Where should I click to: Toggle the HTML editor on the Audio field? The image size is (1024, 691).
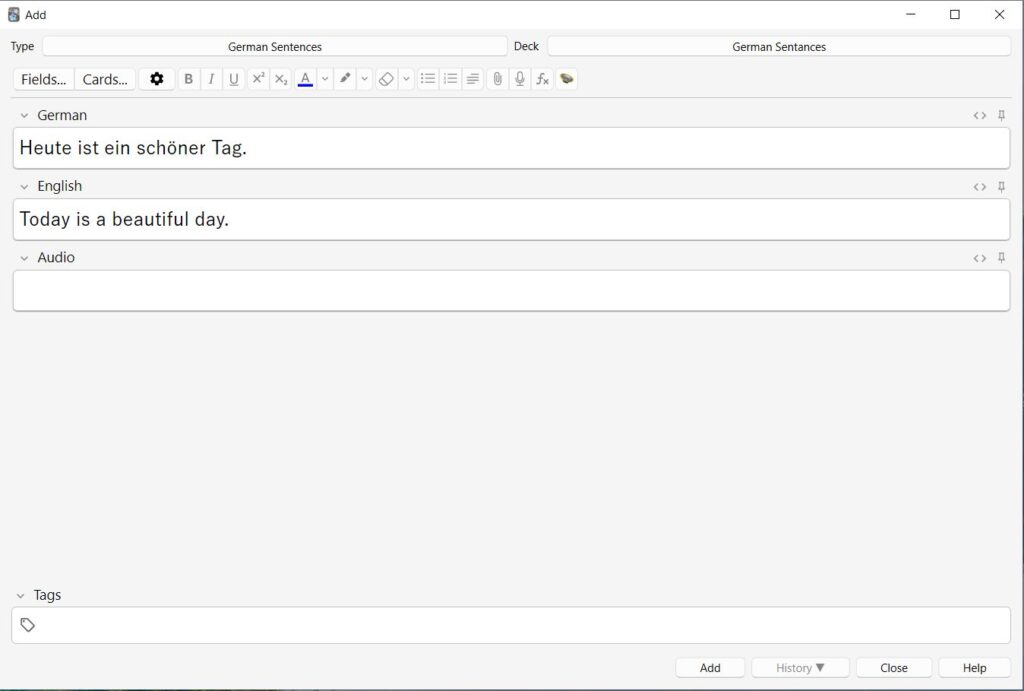(979, 257)
